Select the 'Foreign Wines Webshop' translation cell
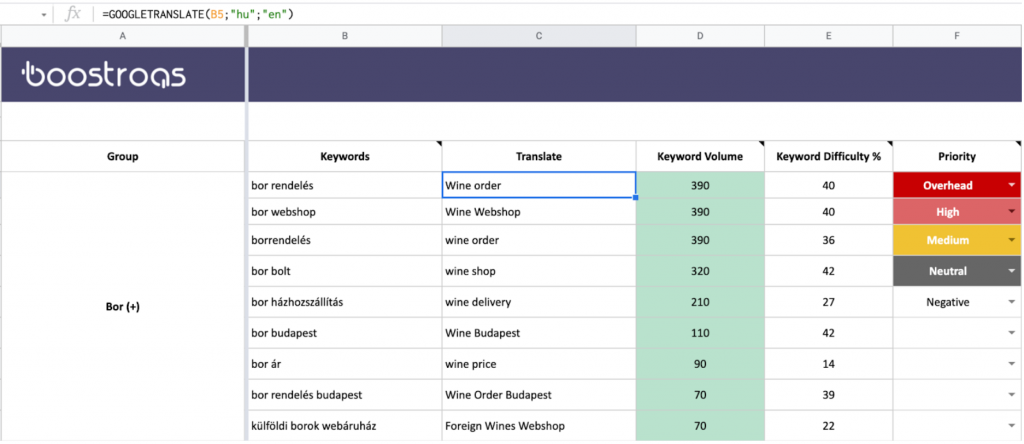This screenshot has width=1024, height=444. 539,426
